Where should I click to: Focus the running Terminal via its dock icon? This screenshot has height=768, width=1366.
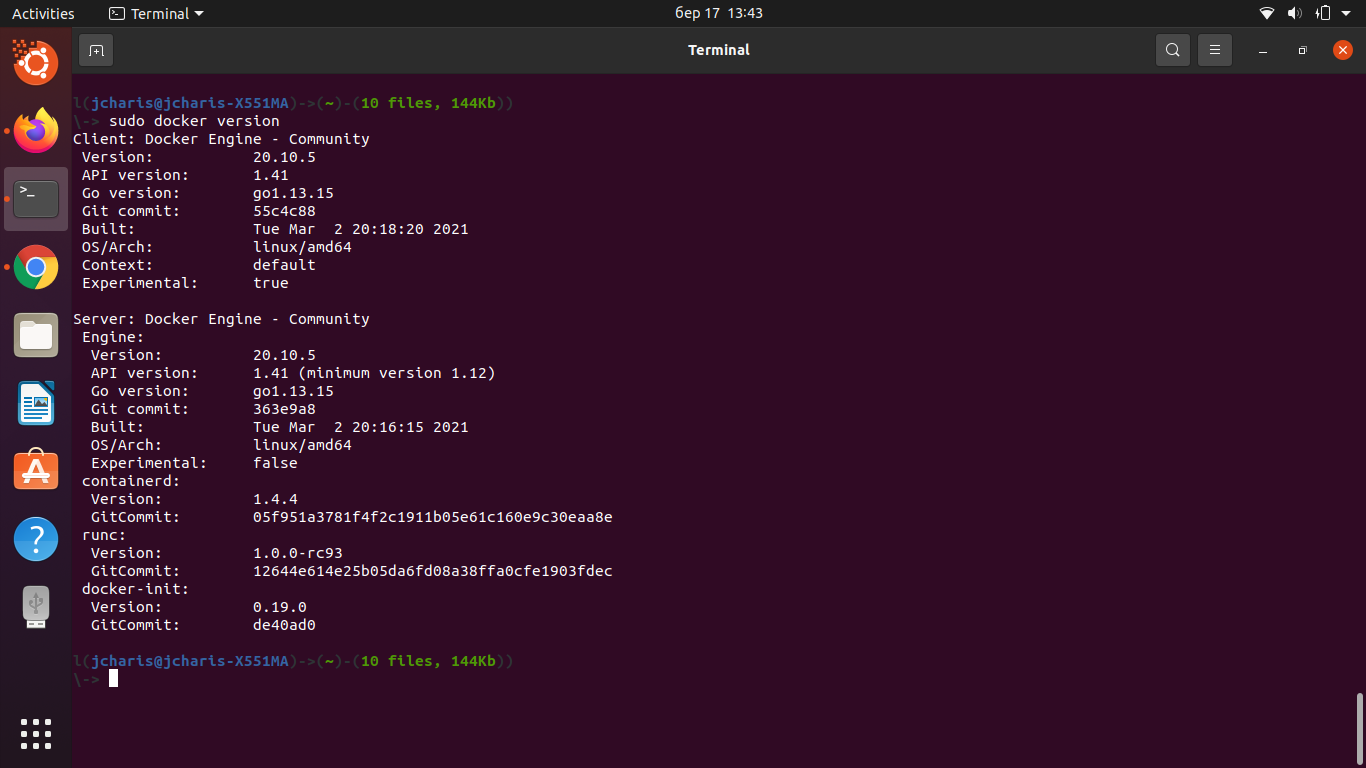(x=36, y=198)
